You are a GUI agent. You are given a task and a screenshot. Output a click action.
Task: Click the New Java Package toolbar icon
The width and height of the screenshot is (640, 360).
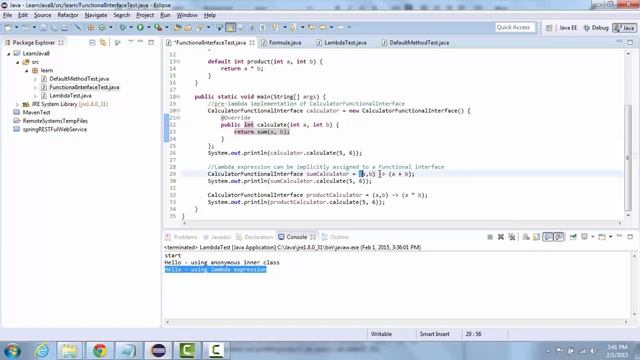pos(91,27)
